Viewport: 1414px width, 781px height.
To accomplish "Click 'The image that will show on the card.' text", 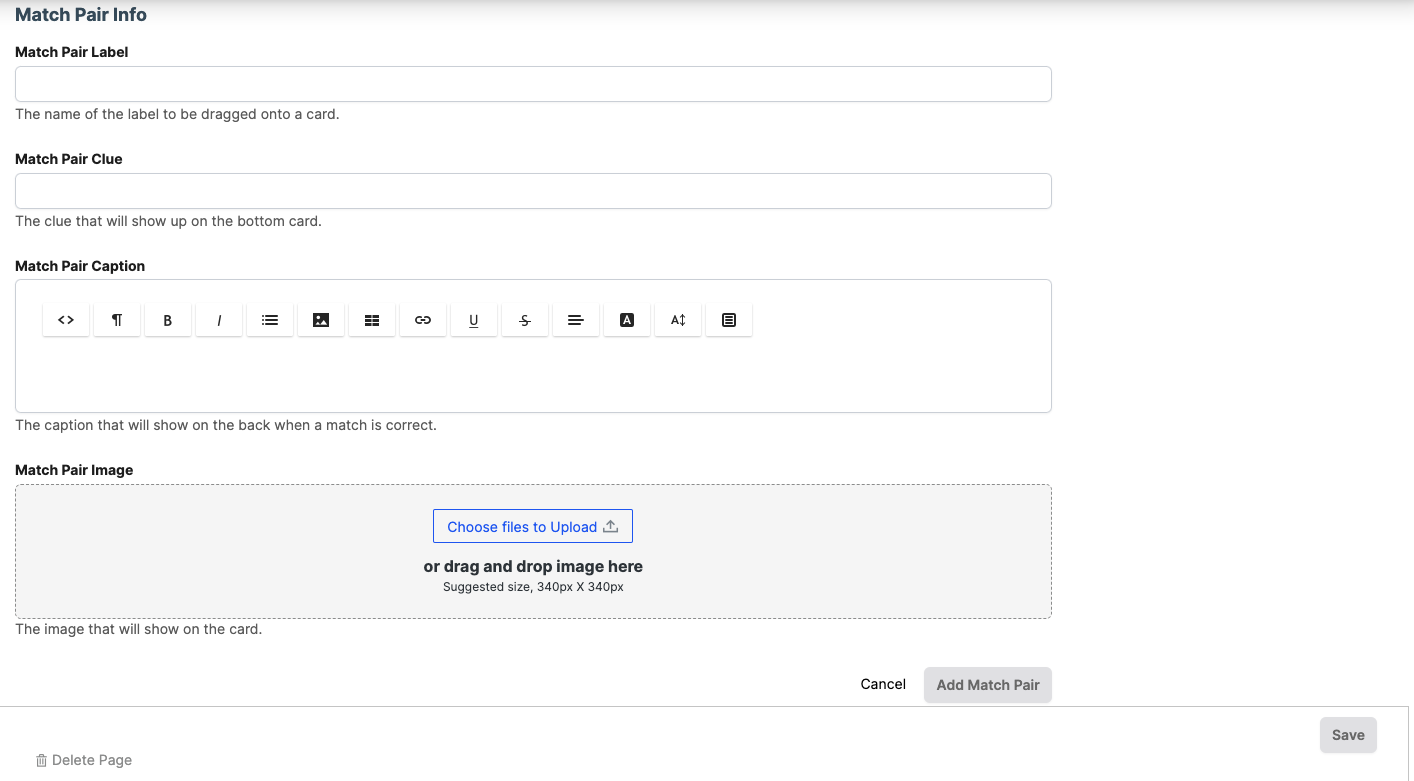I will (138, 630).
